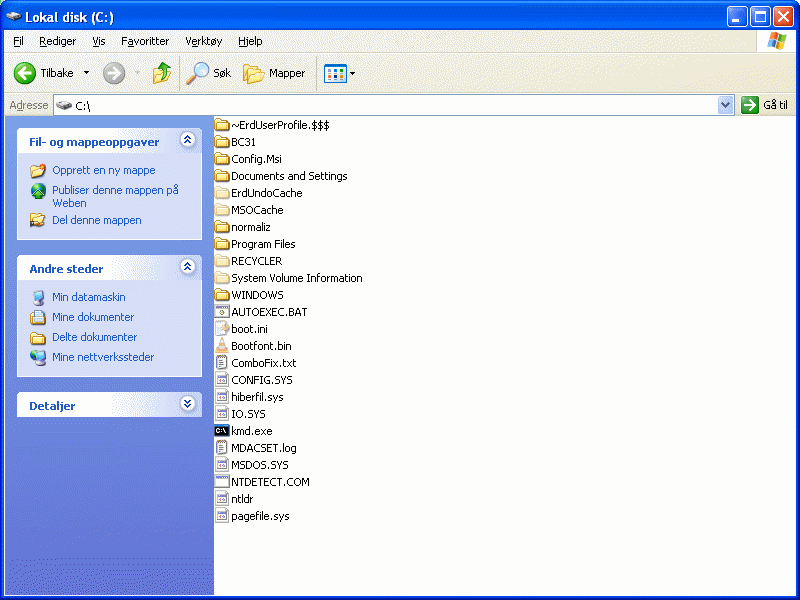800x600 pixels.
Task: Open the Views icon button
Action: (335, 73)
